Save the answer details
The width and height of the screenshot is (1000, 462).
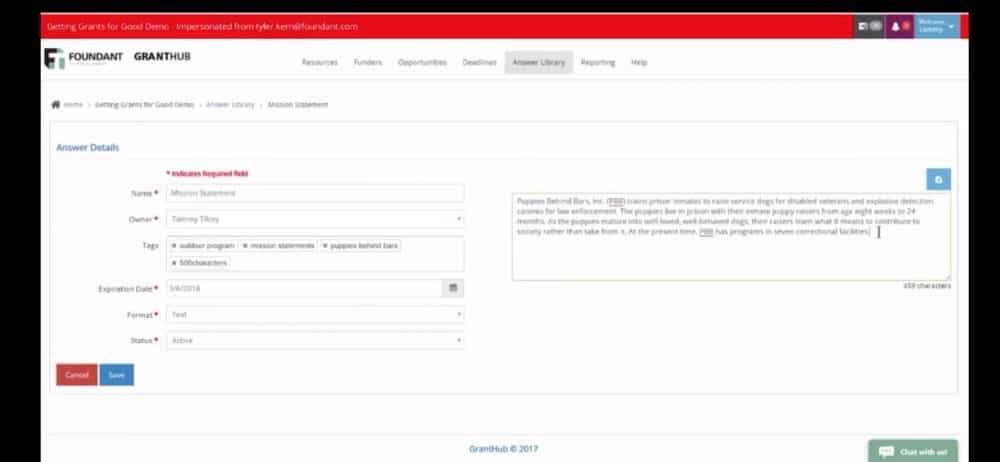tap(116, 375)
